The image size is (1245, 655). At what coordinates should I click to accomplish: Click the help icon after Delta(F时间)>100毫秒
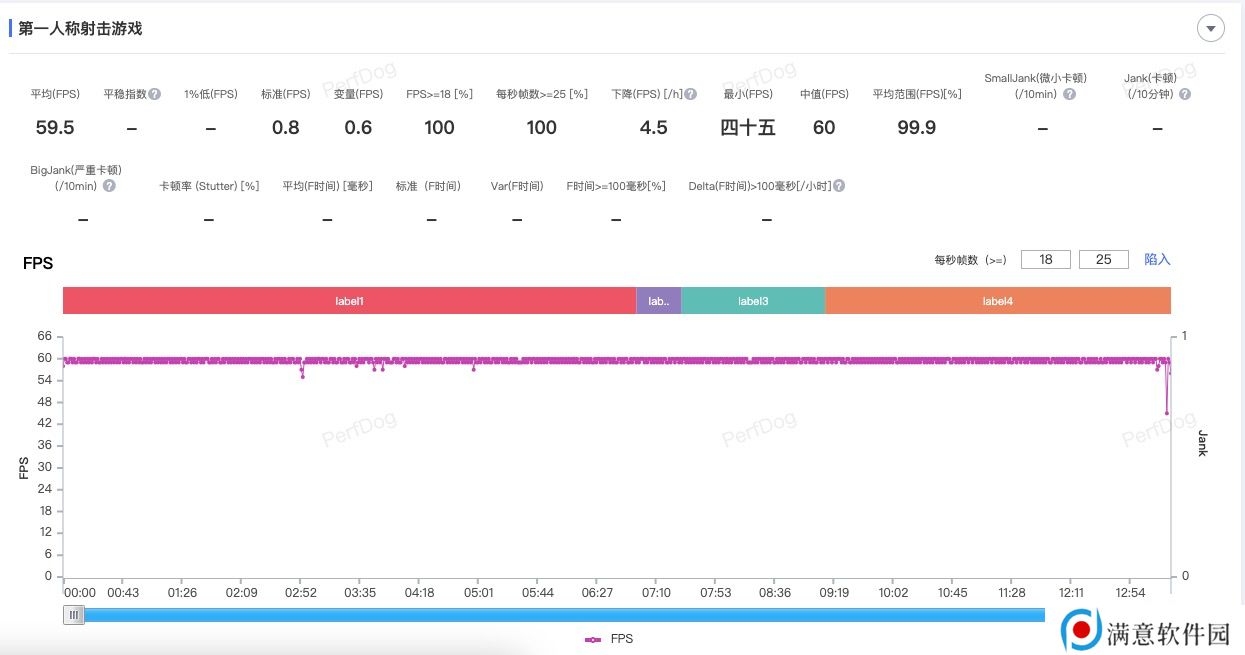tap(839, 186)
